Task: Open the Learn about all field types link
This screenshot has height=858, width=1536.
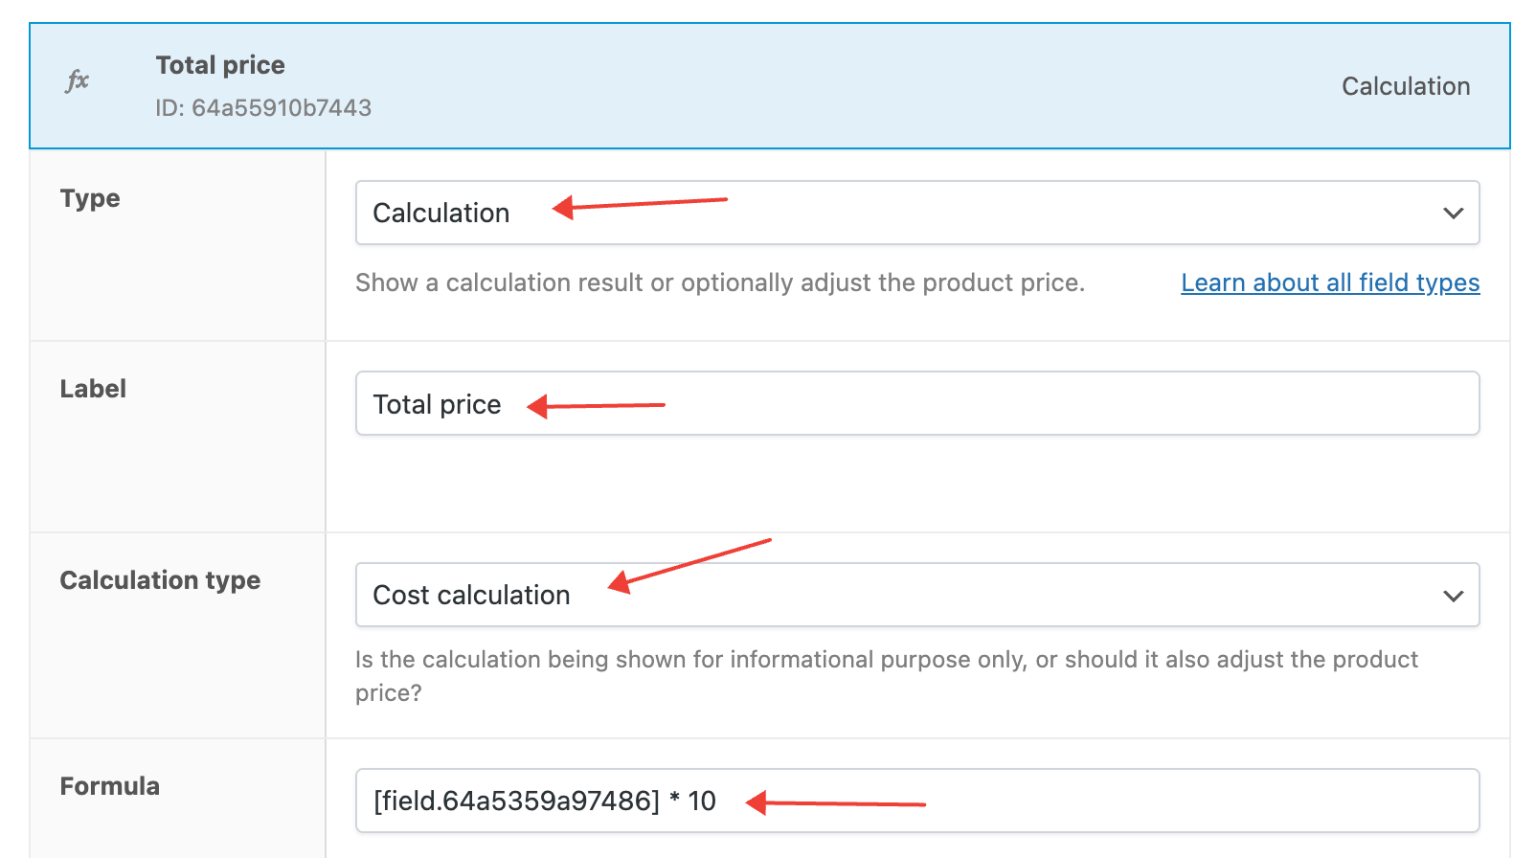Action: pyautogui.click(x=1330, y=282)
